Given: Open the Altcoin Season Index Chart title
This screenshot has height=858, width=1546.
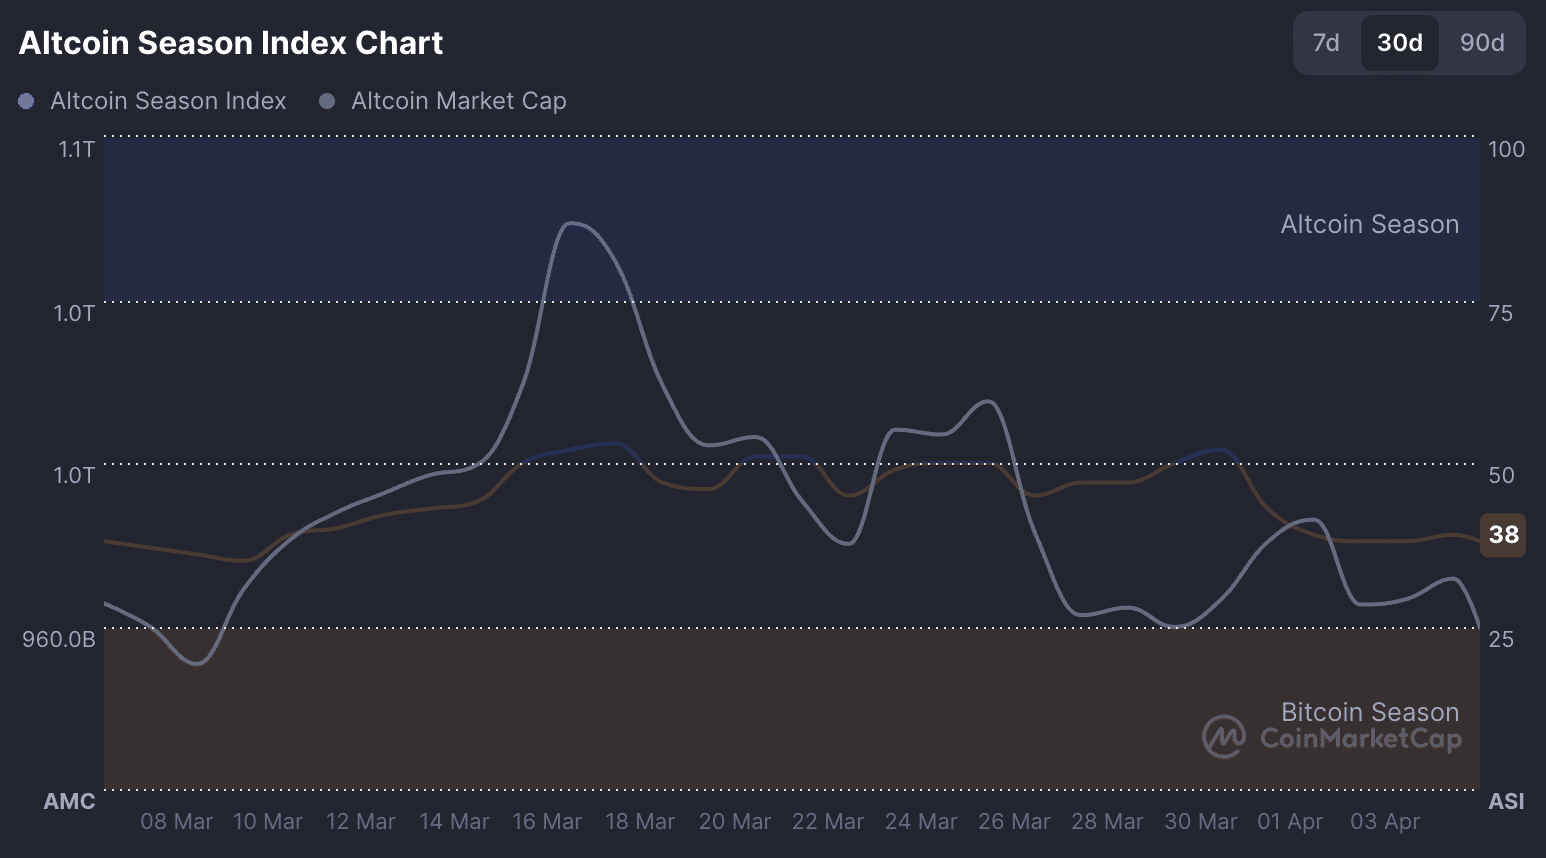Looking at the screenshot, I should 230,42.
